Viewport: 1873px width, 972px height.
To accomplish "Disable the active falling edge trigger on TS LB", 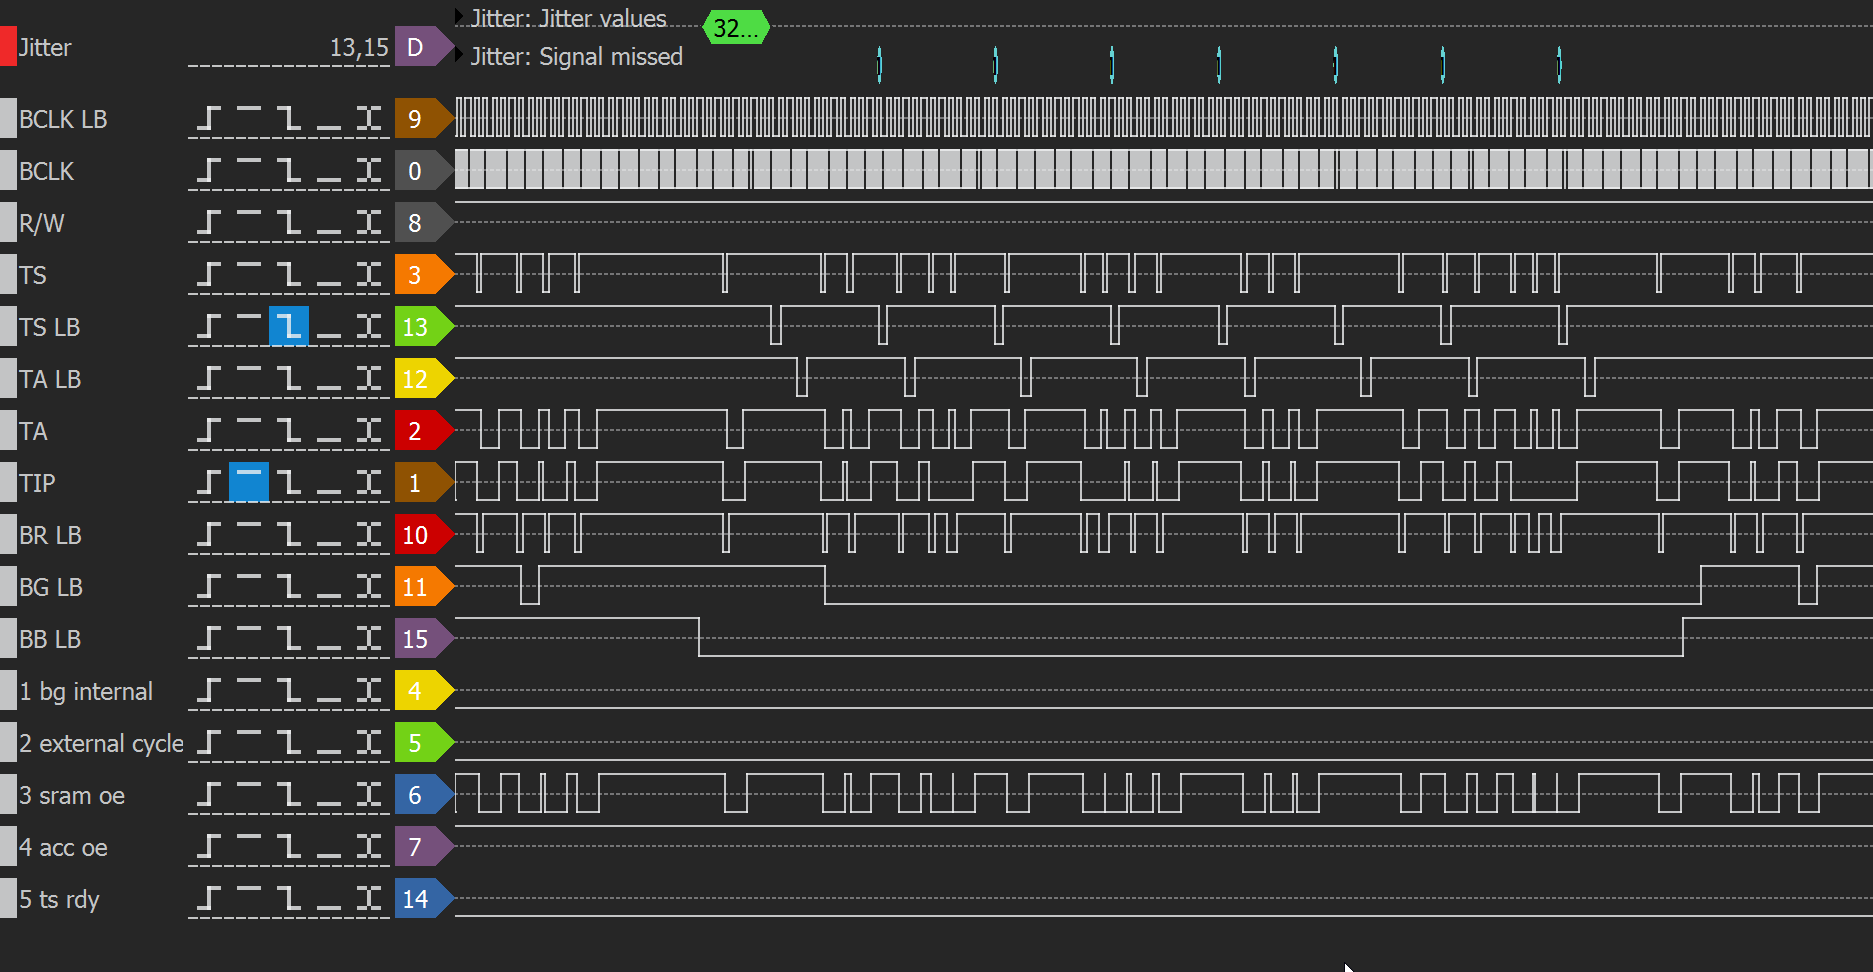I will pyautogui.click(x=289, y=327).
